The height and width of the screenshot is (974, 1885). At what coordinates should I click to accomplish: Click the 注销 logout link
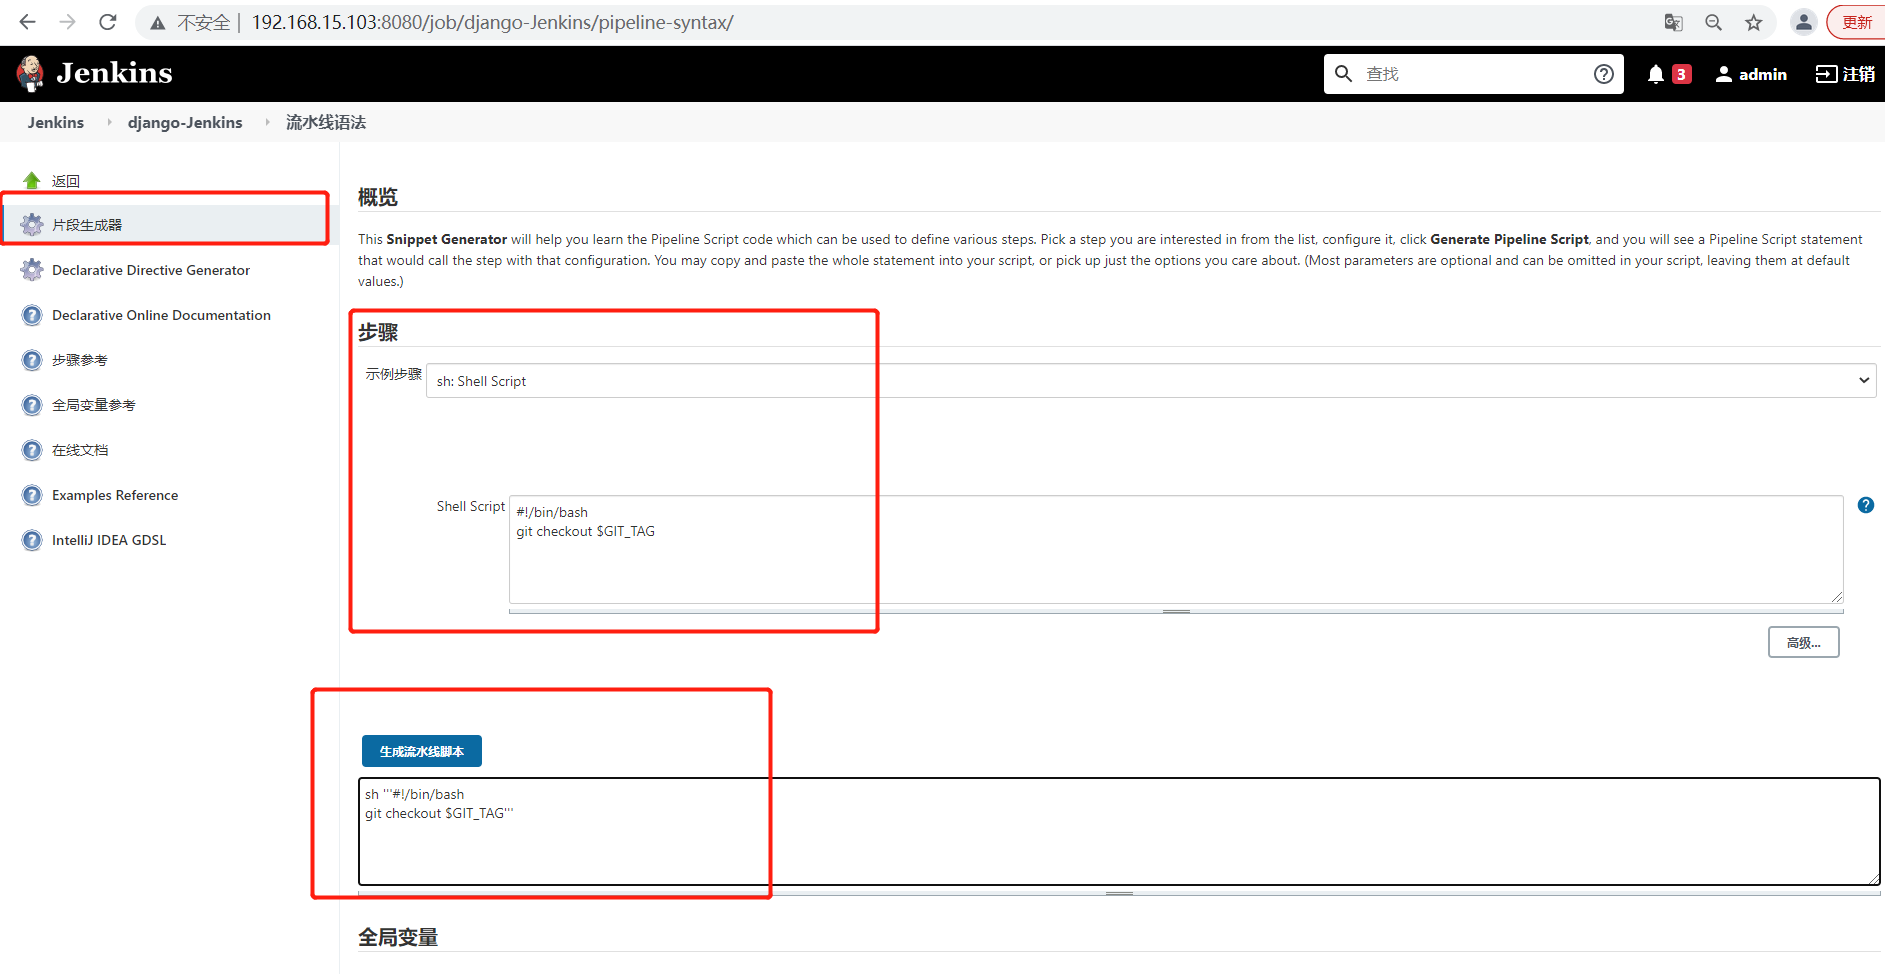(x=1859, y=74)
